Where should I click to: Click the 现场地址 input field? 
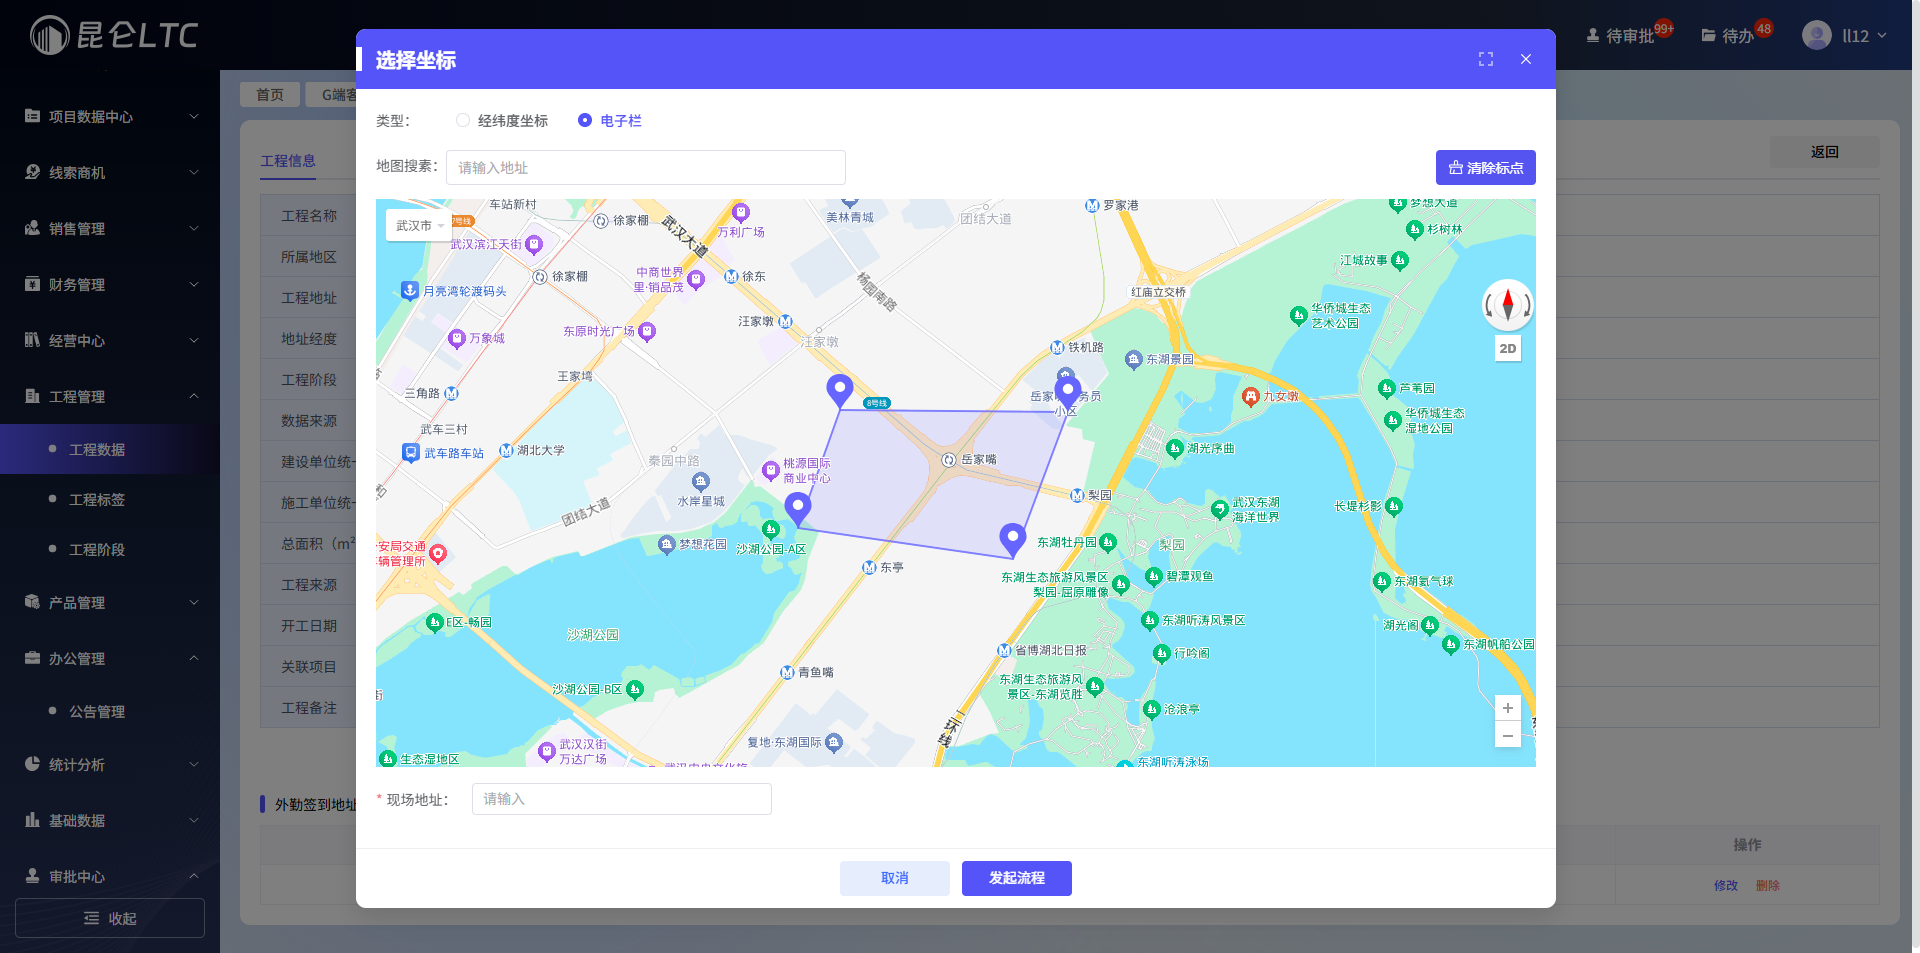tap(620, 799)
